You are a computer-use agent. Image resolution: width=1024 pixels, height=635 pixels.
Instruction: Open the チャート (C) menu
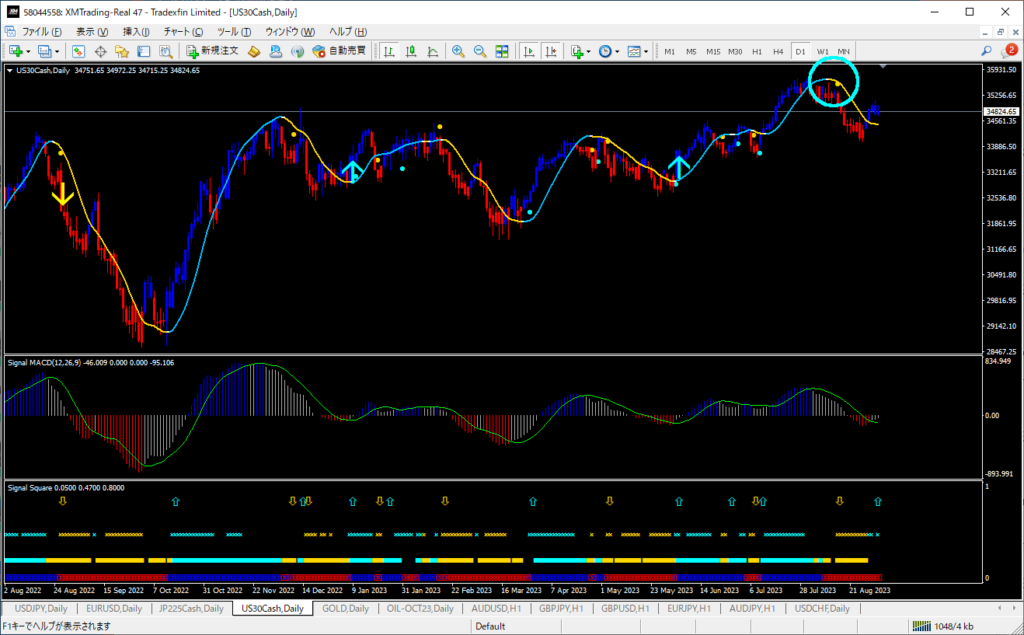(x=184, y=31)
